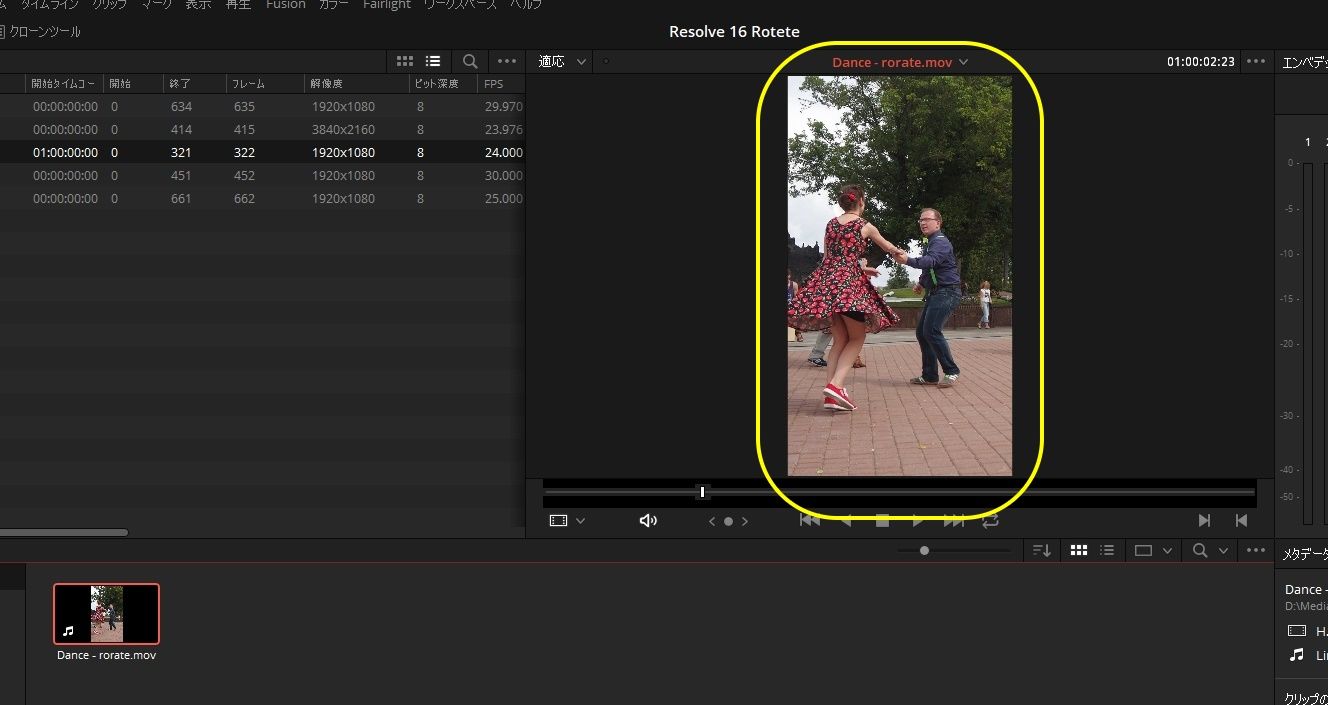The image size is (1328, 705).
Task: Click the video track icon in metadata
Action: click(1297, 631)
